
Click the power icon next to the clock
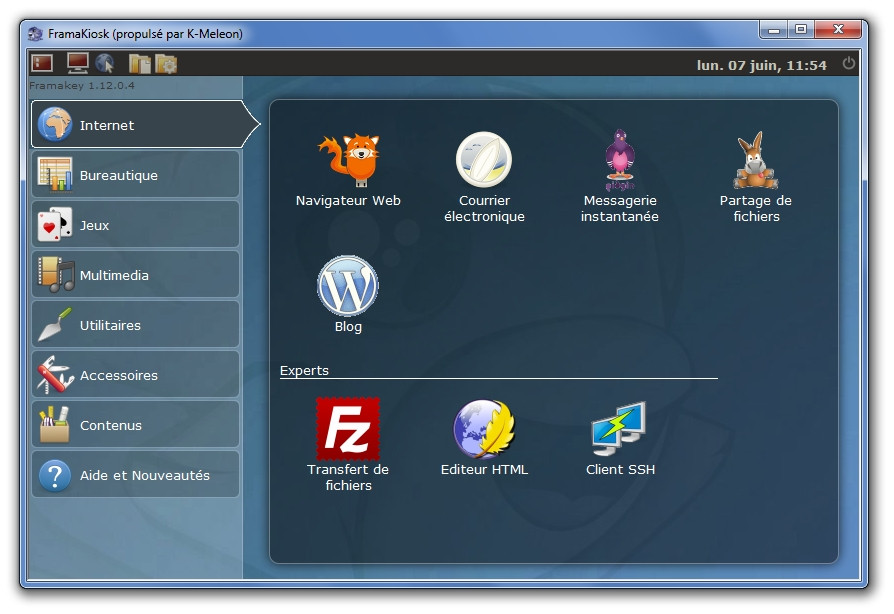tap(849, 63)
